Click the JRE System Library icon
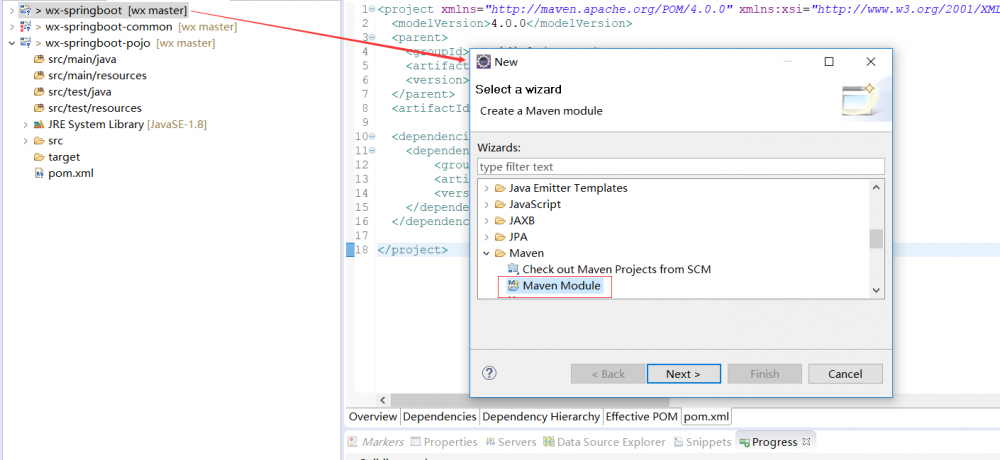1000x460 pixels. (x=39, y=124)
